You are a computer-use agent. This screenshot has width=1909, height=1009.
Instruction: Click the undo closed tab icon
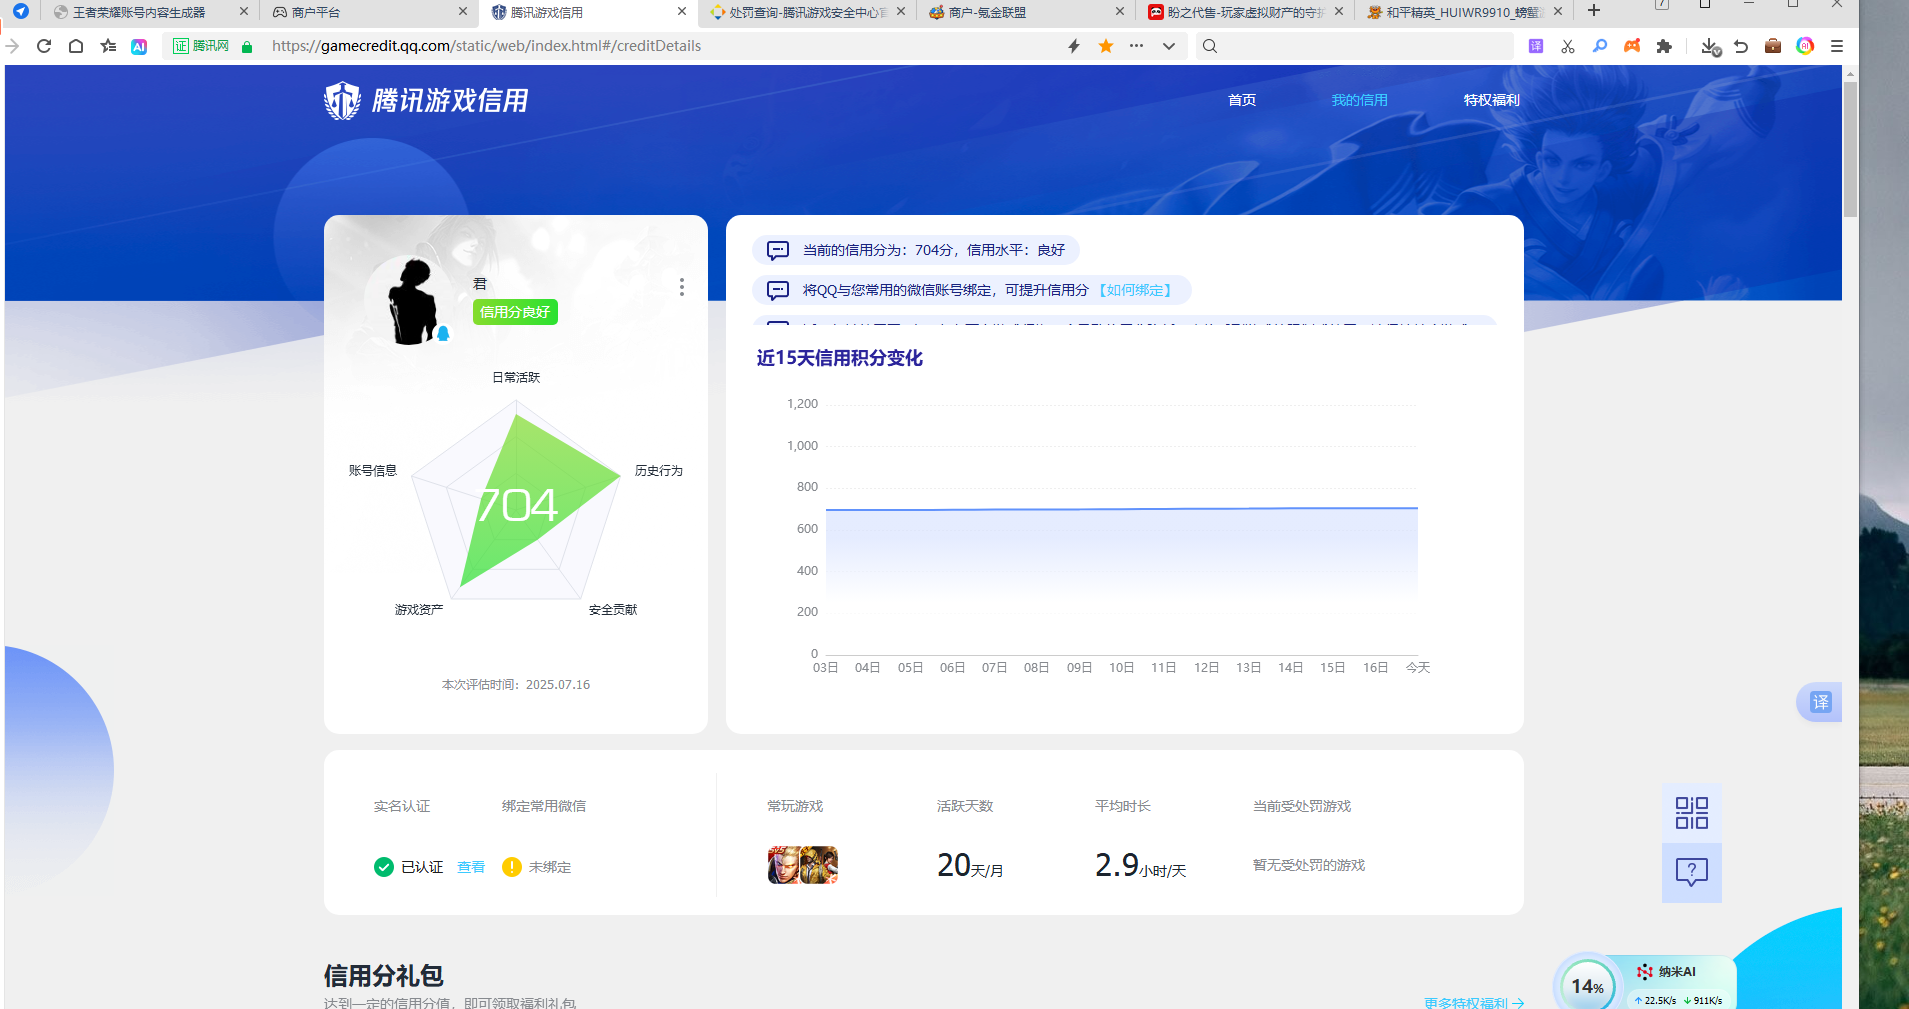[1741, 46]
